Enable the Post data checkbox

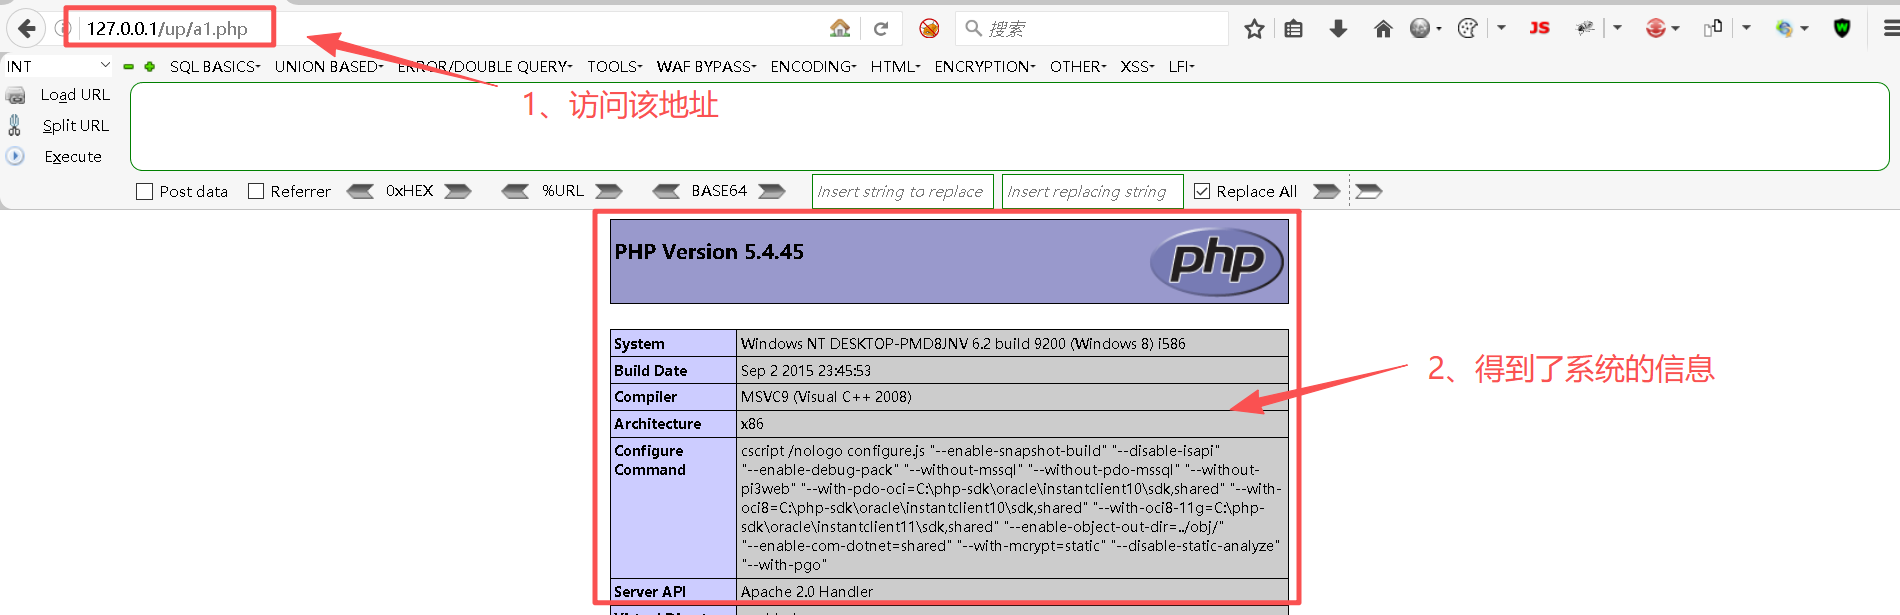[144, 191]
